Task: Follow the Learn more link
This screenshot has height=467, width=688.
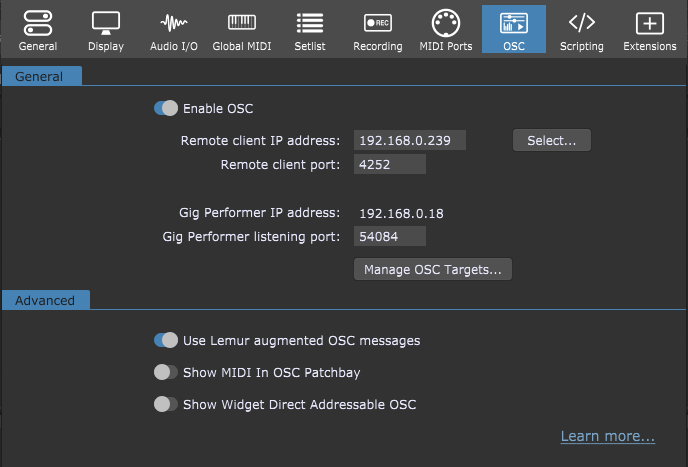Action: [x=608, y=436]
